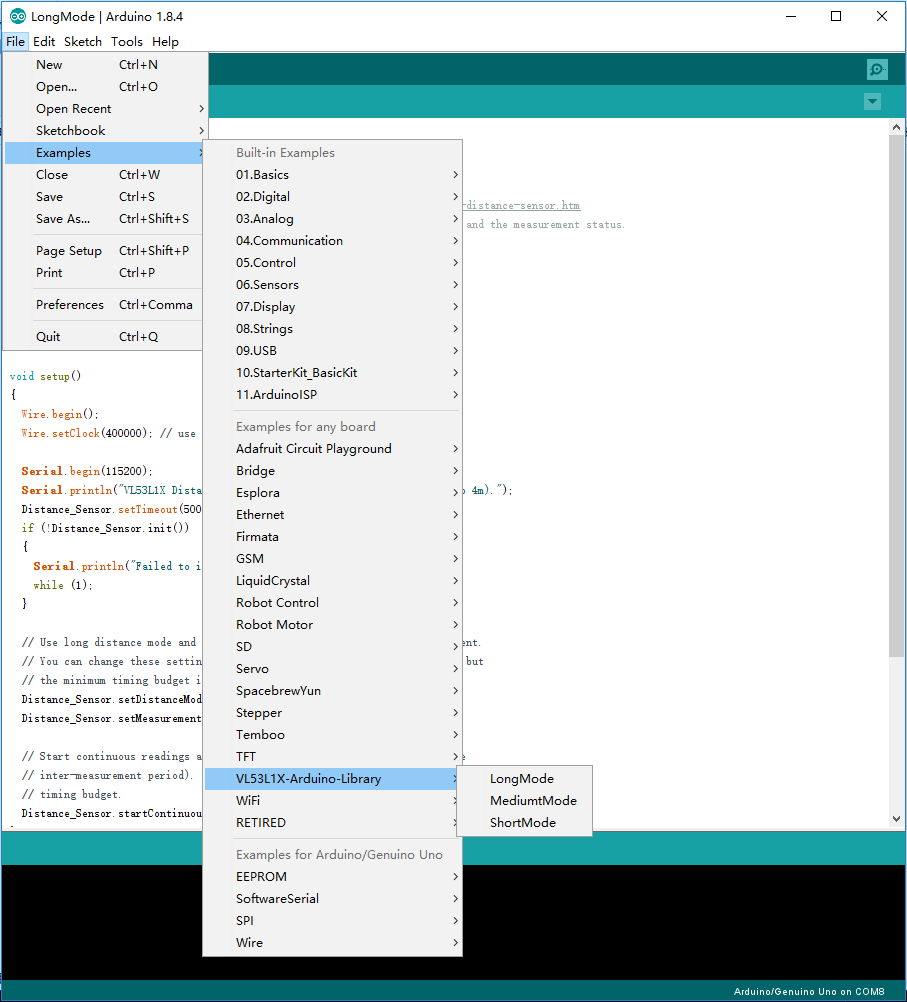Open the Sketch menu
The width and height of the screenshot is (907, 1002).
(82, 42)
